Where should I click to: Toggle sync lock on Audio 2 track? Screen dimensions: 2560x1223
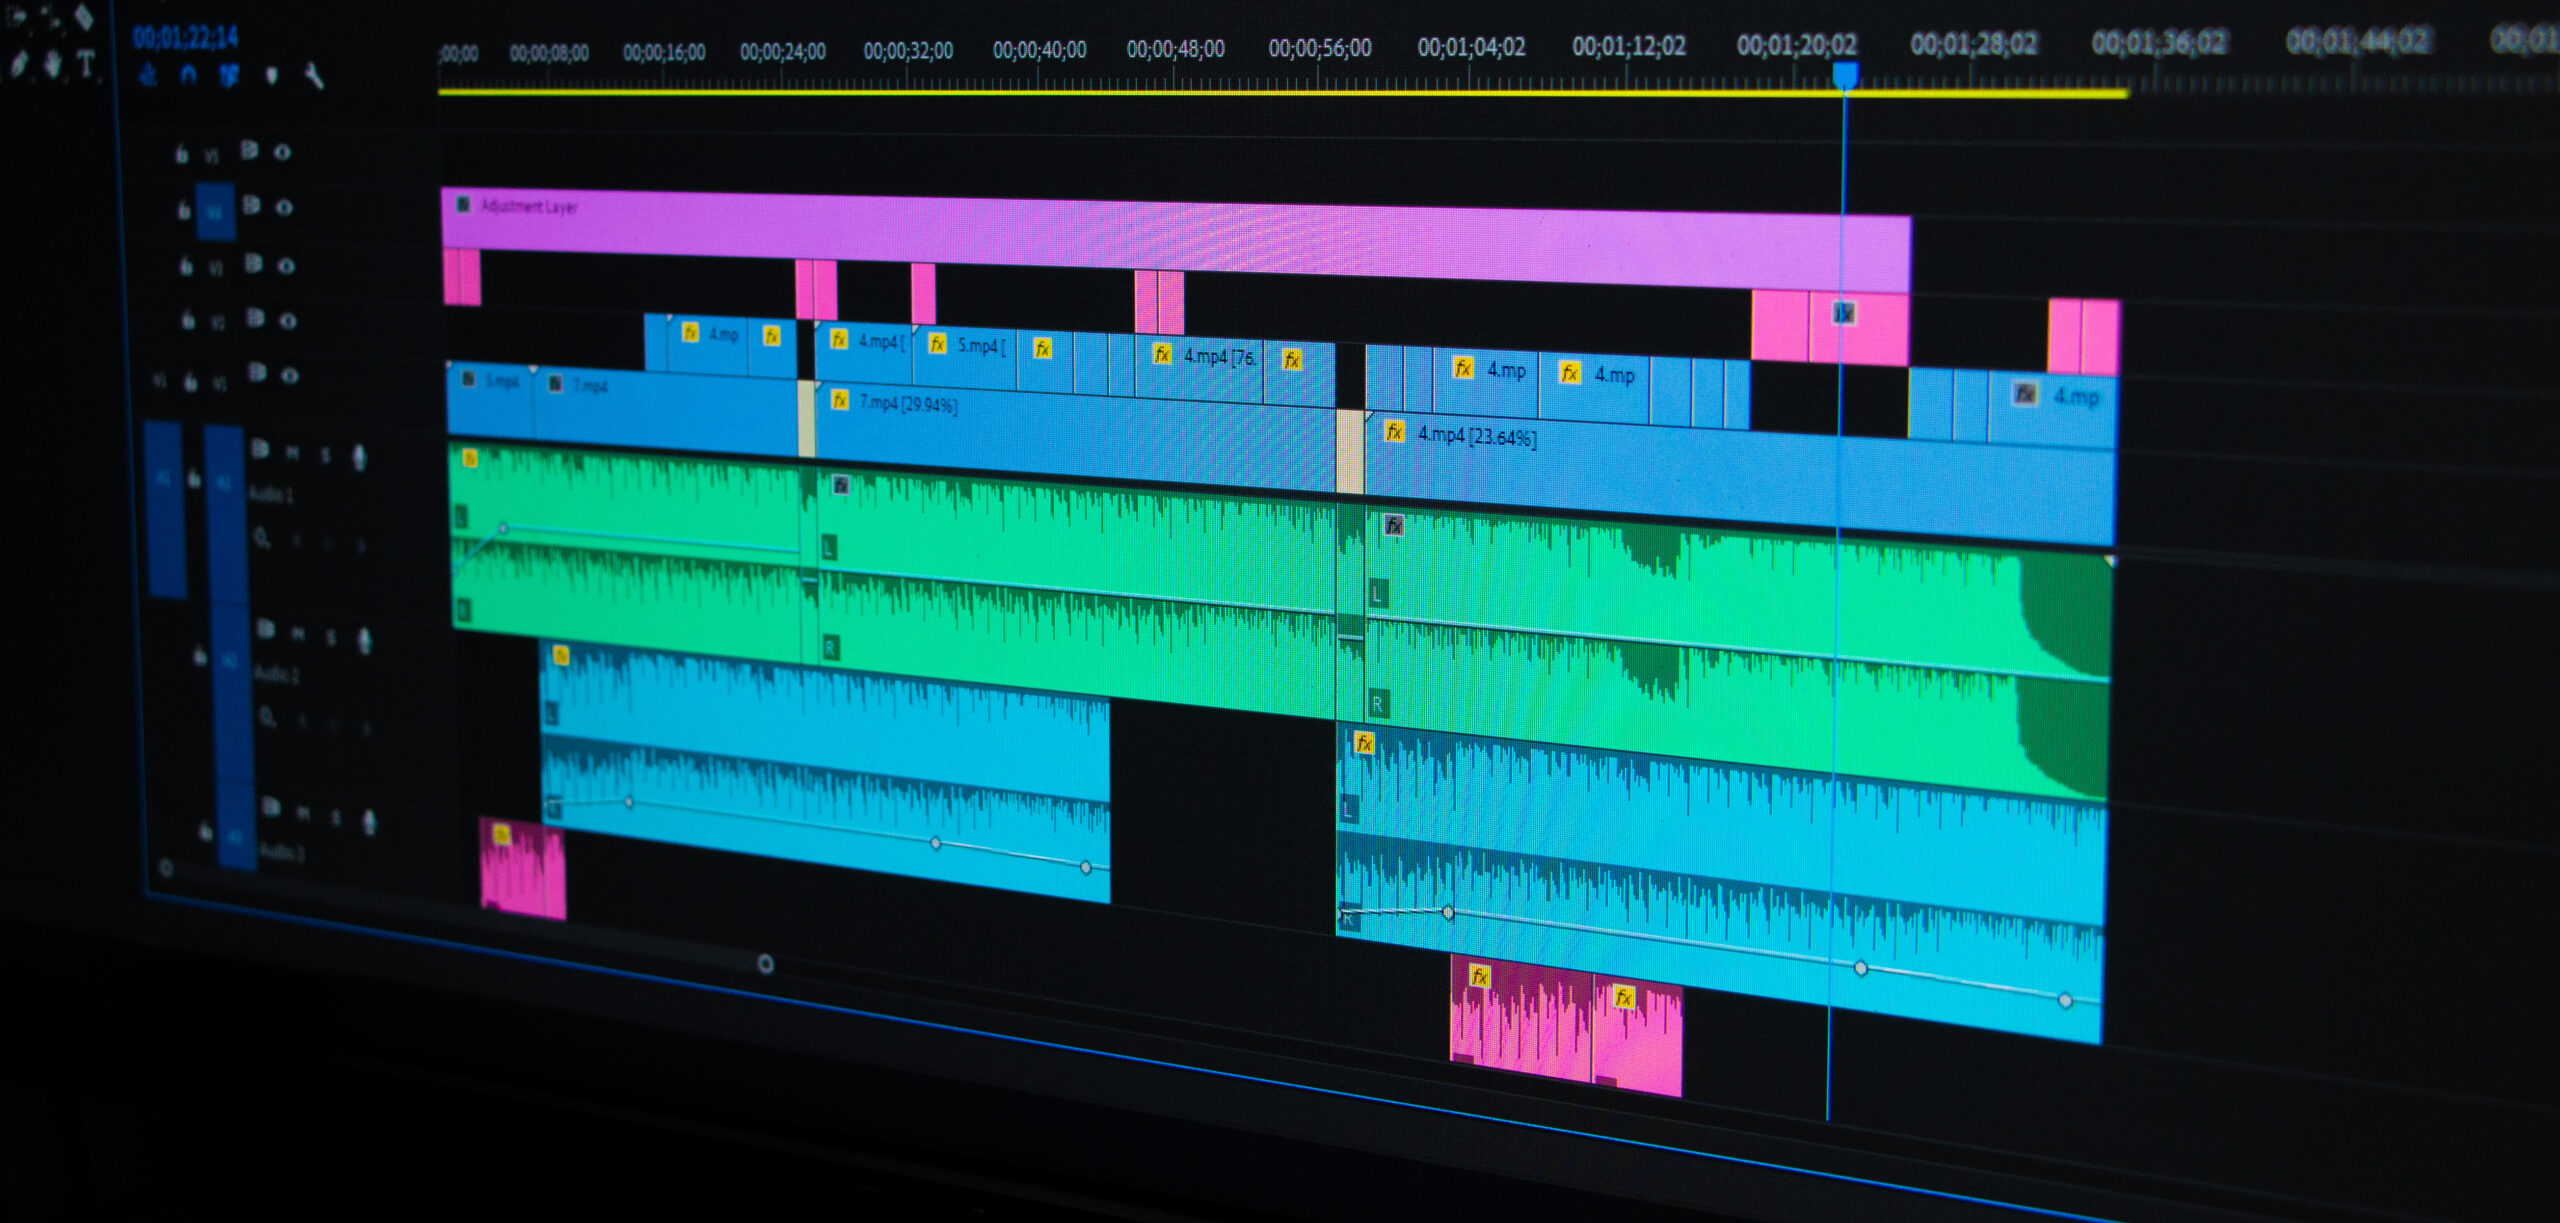265,628
